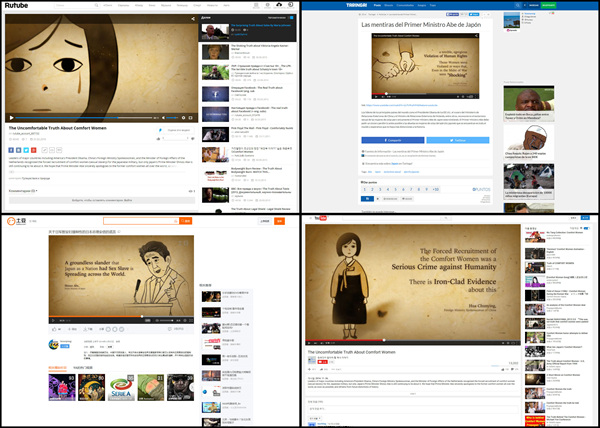Viewport: 600px width, 428px height.
Task: Open 'The Uncomfortable Truth About Comfort Women' YouTube title
Action: pos(351,352)
